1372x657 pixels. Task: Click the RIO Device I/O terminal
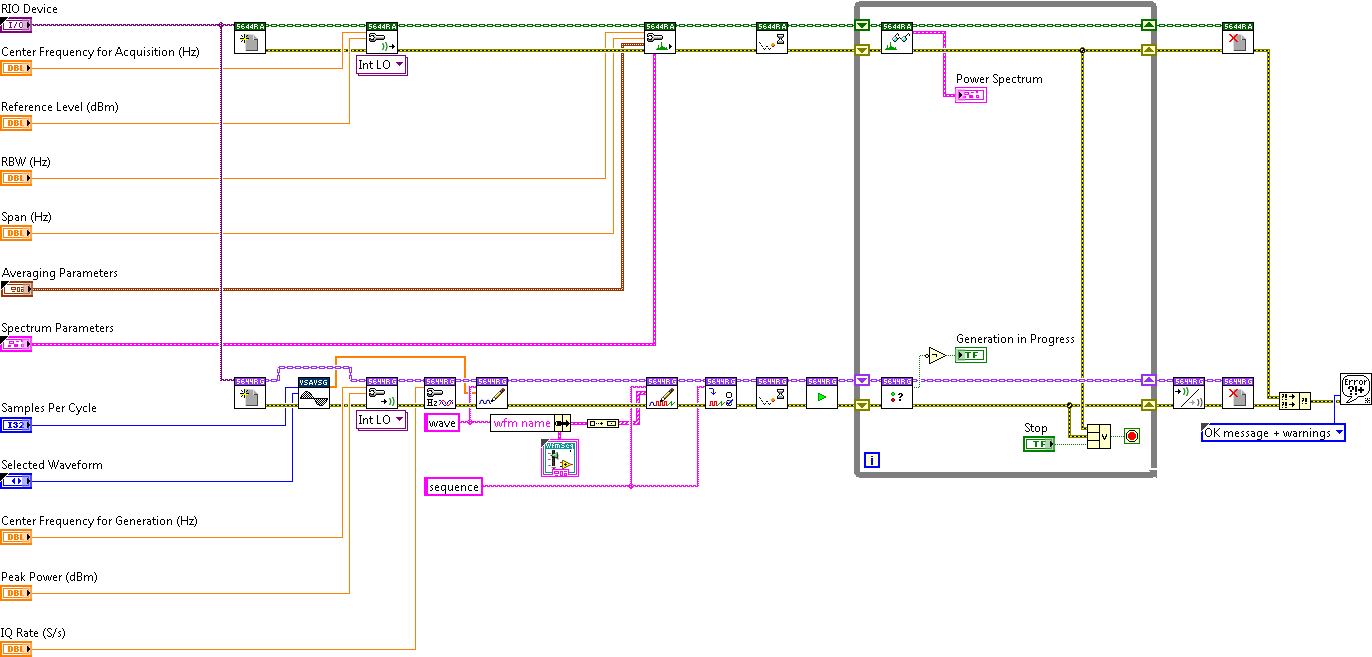(x=16, y=24)
